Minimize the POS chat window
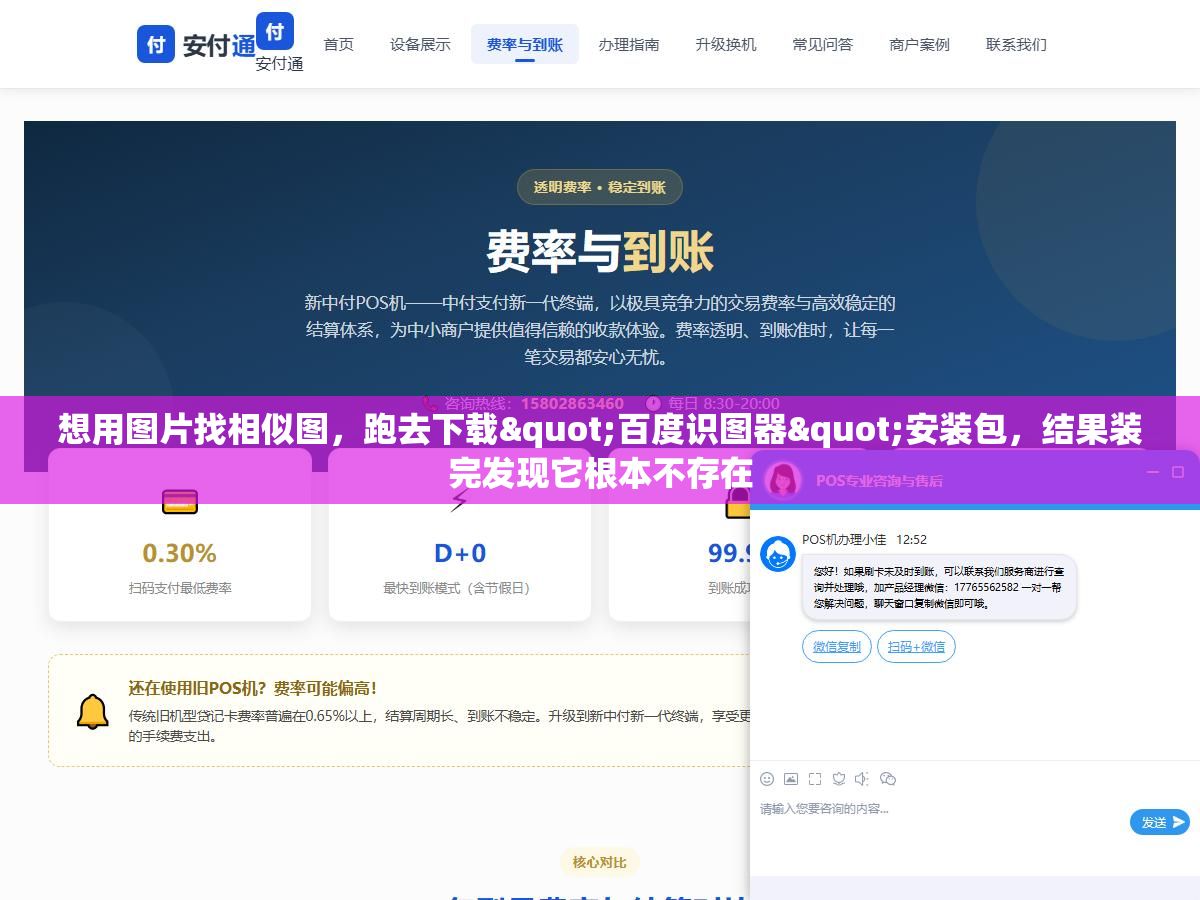Viewport: 1200px width, 900px height. 1152,472
